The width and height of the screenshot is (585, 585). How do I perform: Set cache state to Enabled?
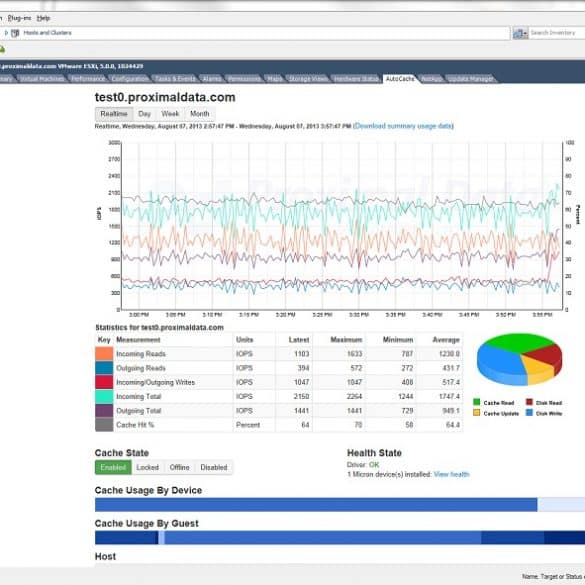(113, 467)
